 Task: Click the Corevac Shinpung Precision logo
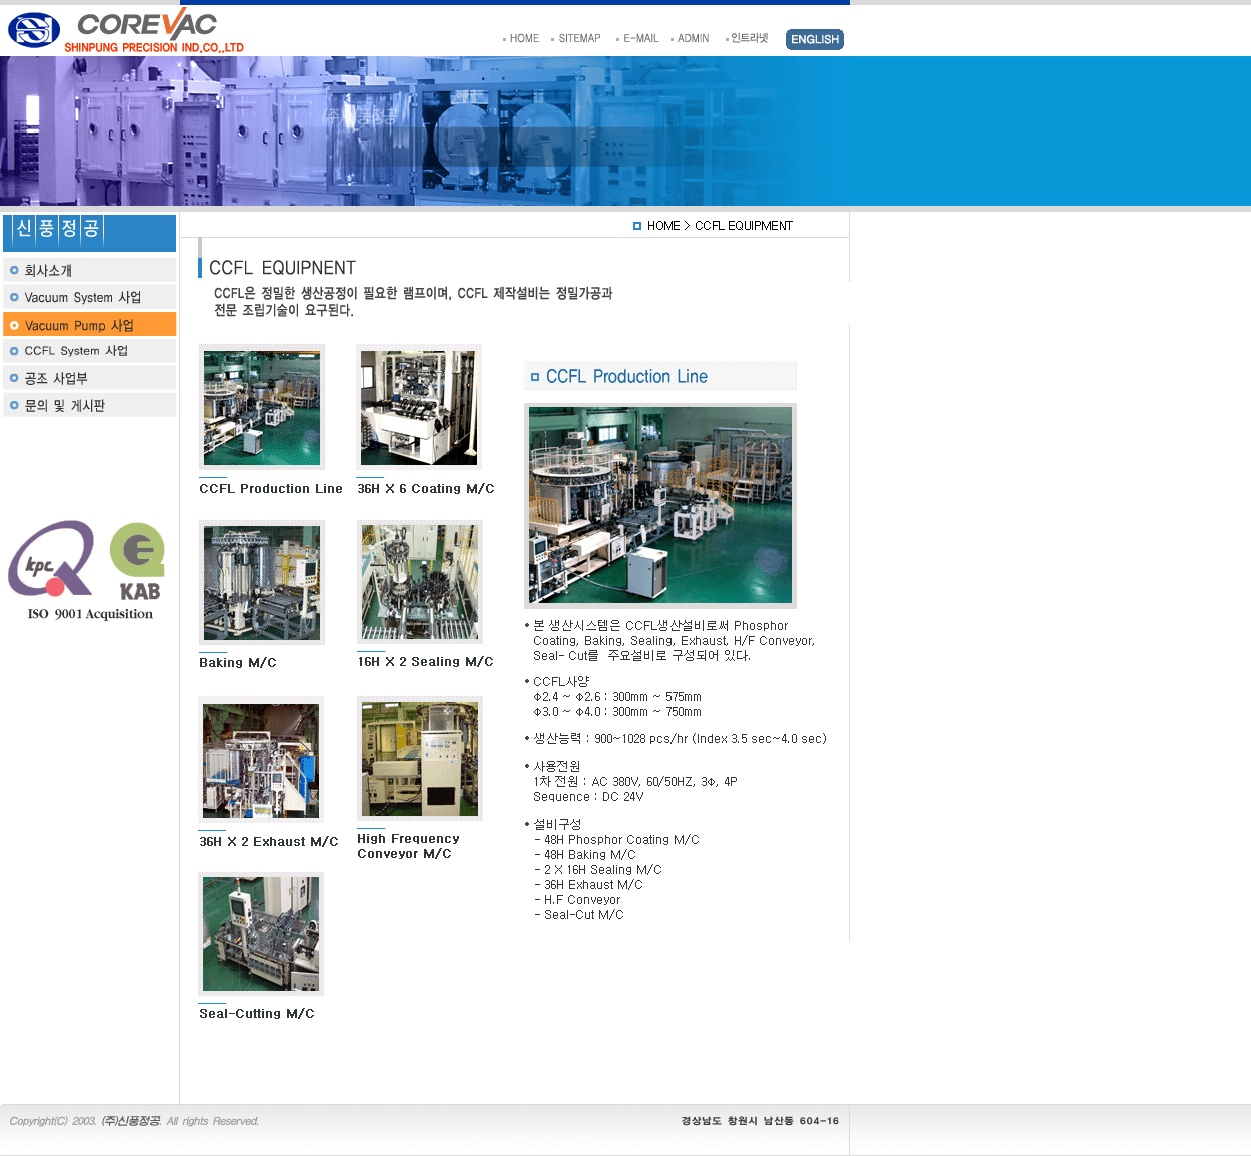pos(126,30)
